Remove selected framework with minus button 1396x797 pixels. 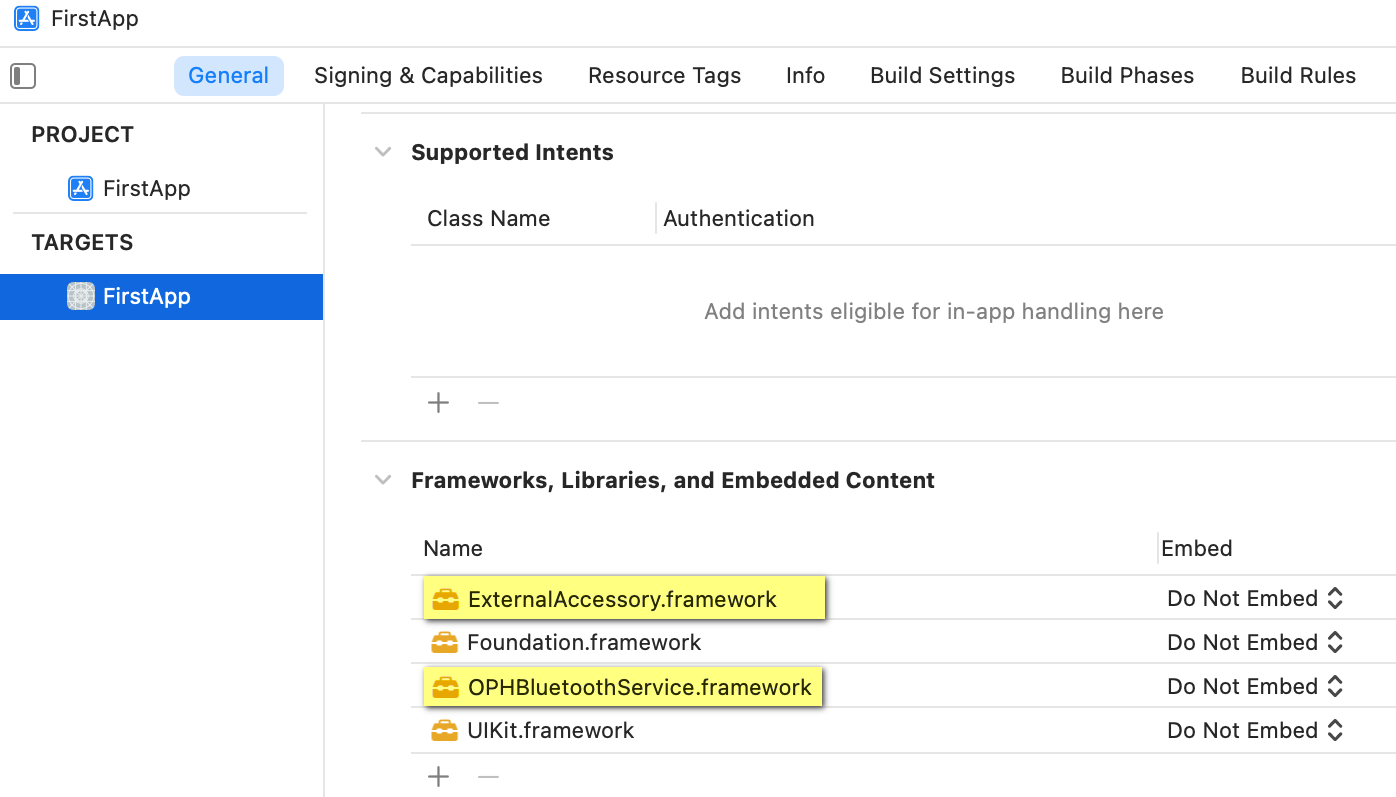(x=488, y=777)
